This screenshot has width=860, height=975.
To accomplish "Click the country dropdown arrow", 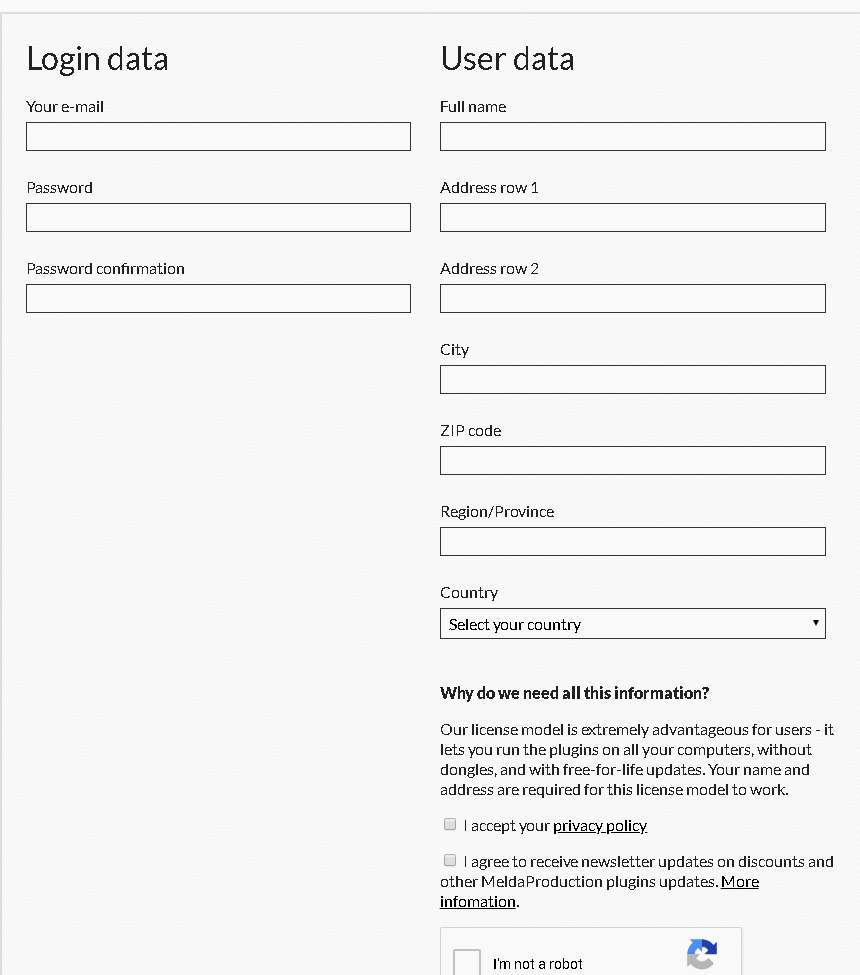I will (816, 623).
